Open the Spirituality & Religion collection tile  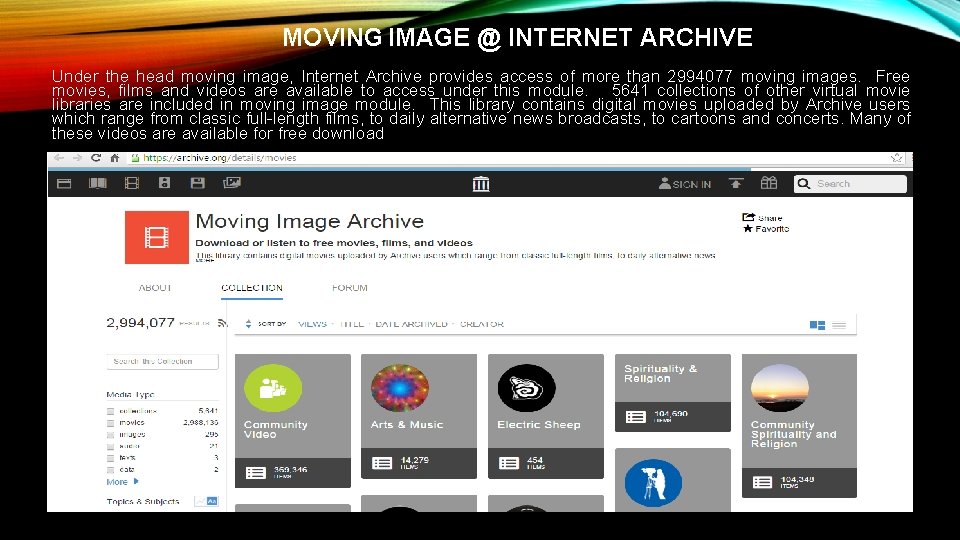click(x=673, y=392)
